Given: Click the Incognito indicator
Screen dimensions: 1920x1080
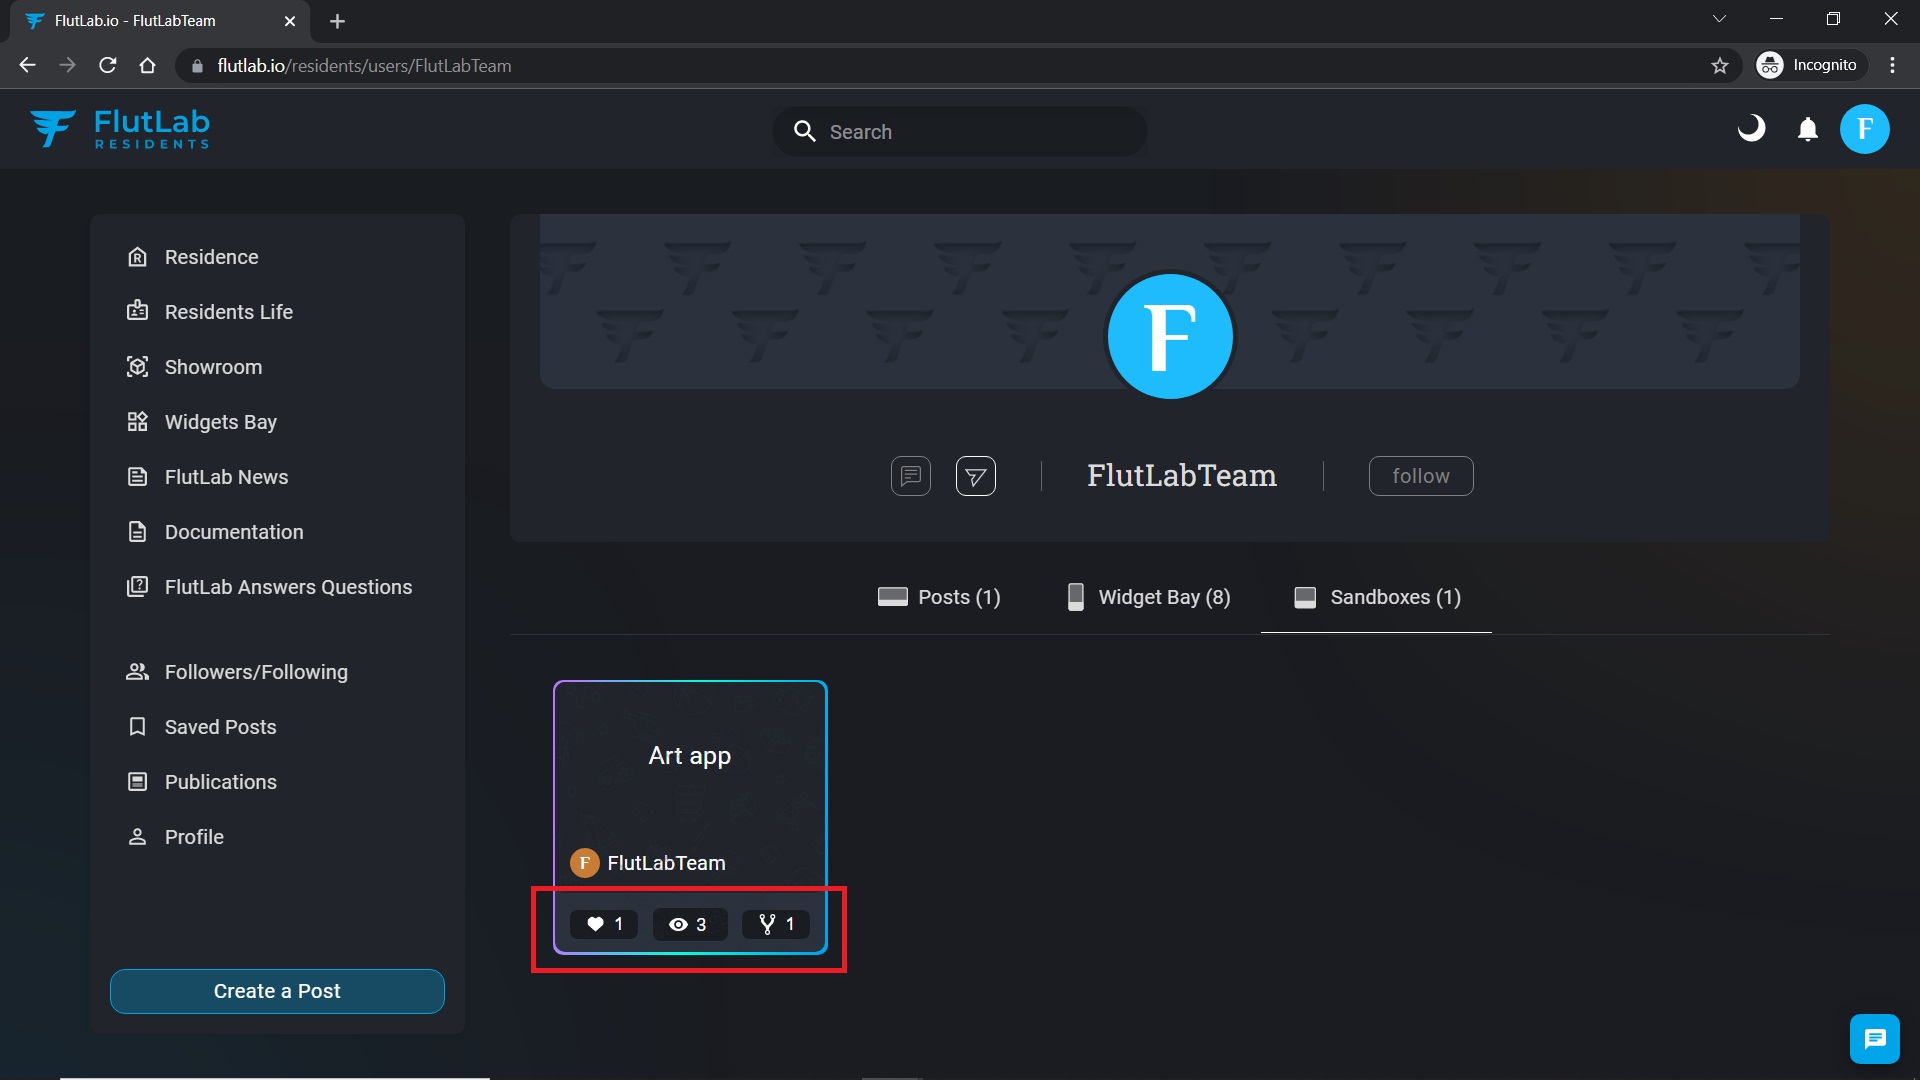Looking at the screenshot, I should tap(1811, 65).
